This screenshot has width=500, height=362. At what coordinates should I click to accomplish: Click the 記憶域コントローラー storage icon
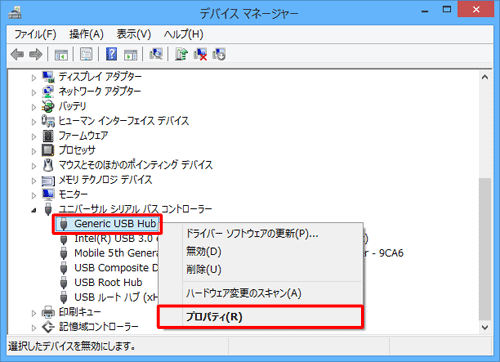pyautogui.click(x=48, y=327)
